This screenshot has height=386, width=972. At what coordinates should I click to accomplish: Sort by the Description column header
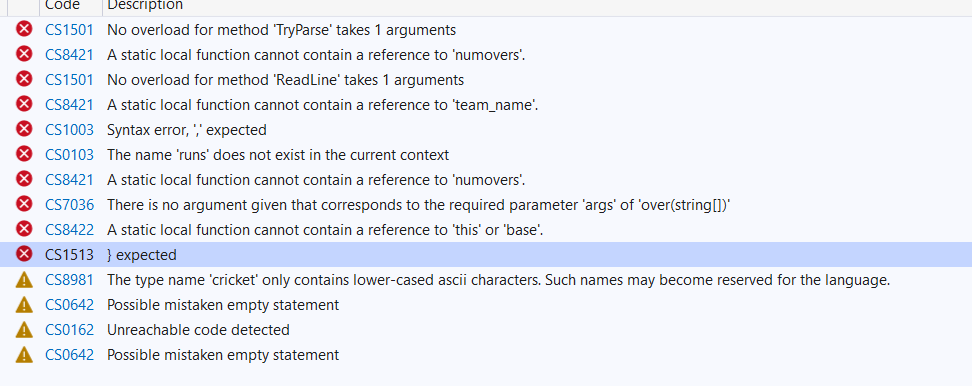coord(145,5)
